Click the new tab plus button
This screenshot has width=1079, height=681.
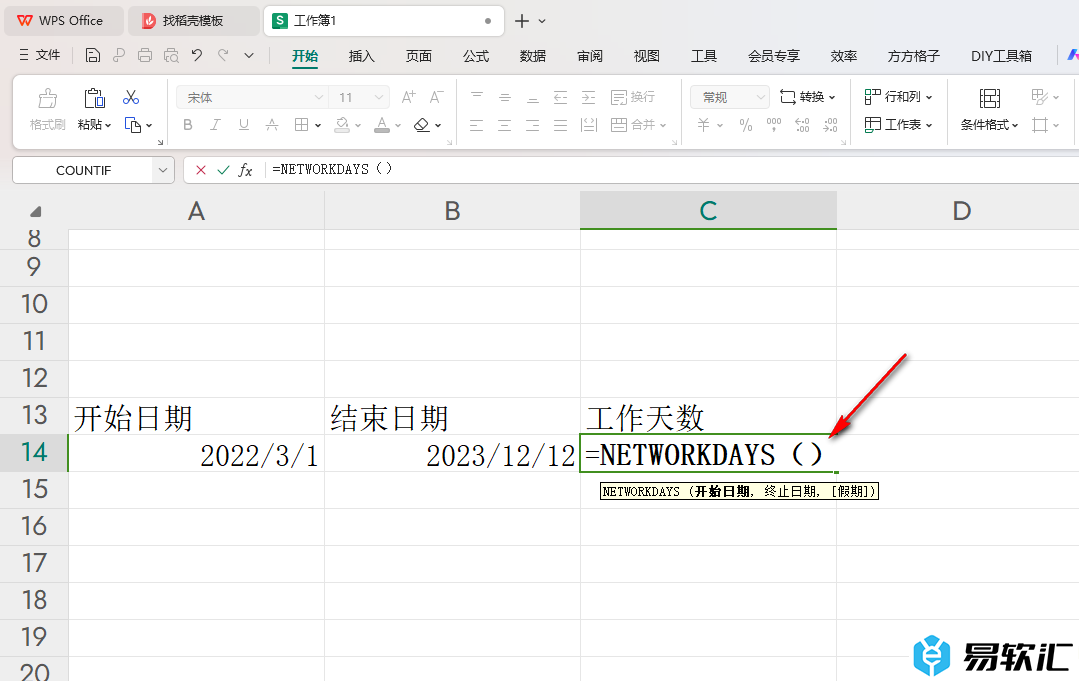(x=522, y=21)
